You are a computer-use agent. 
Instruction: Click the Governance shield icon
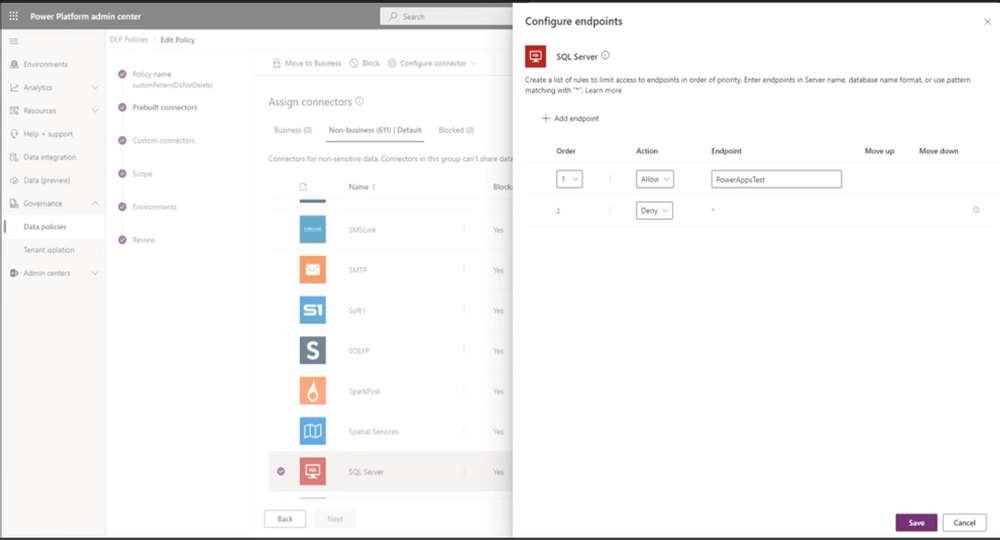coord(14,203)
